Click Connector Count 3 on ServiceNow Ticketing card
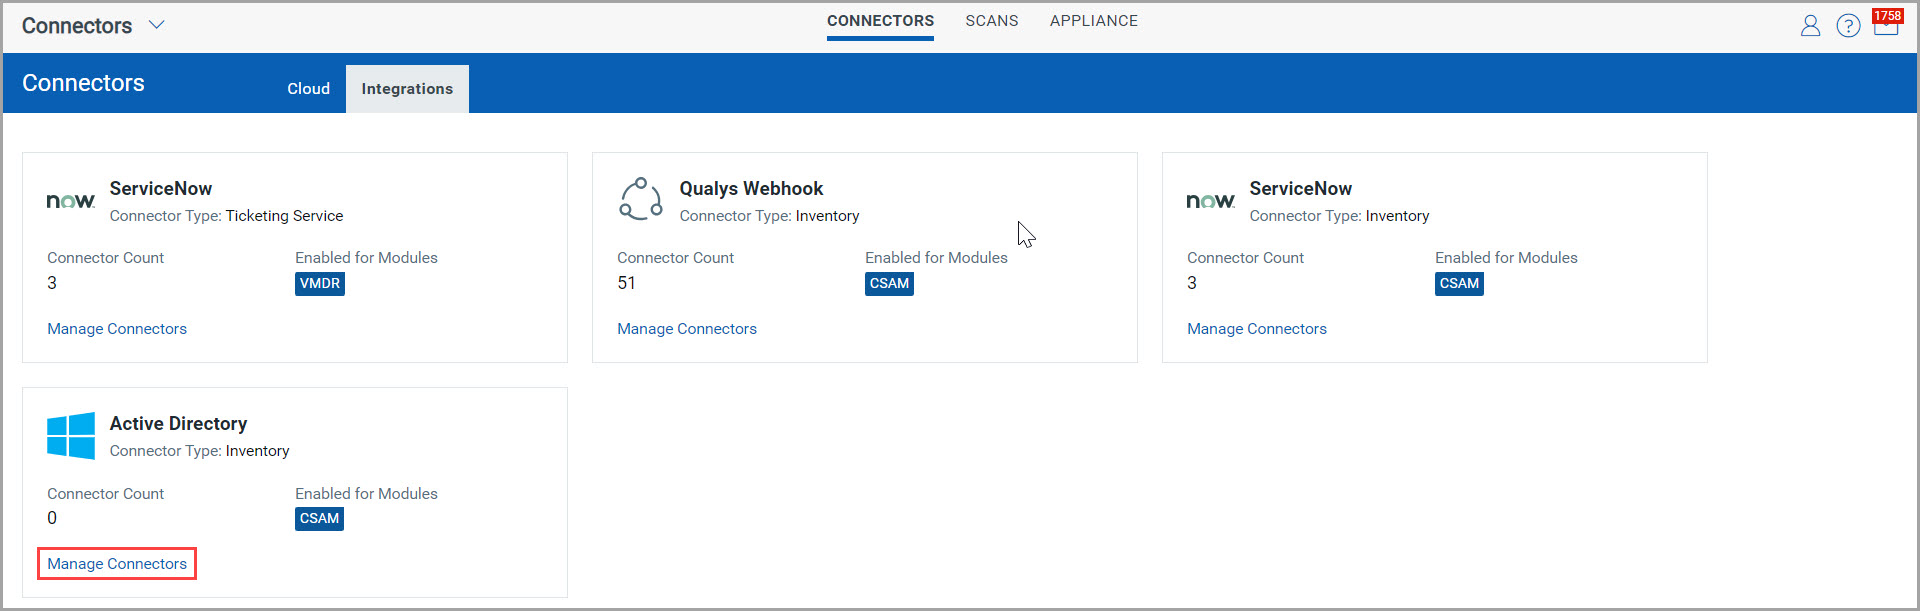The width and height of the screenshot is (1920, 611). 52,283
